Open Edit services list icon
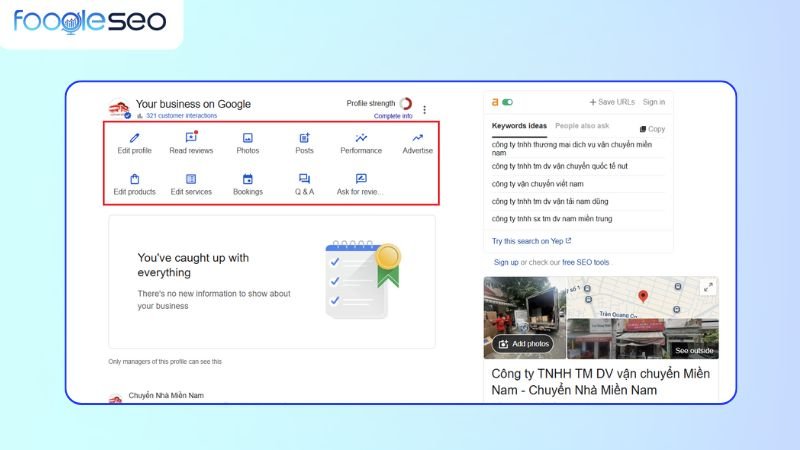800x450 pixels. [191, 179]
